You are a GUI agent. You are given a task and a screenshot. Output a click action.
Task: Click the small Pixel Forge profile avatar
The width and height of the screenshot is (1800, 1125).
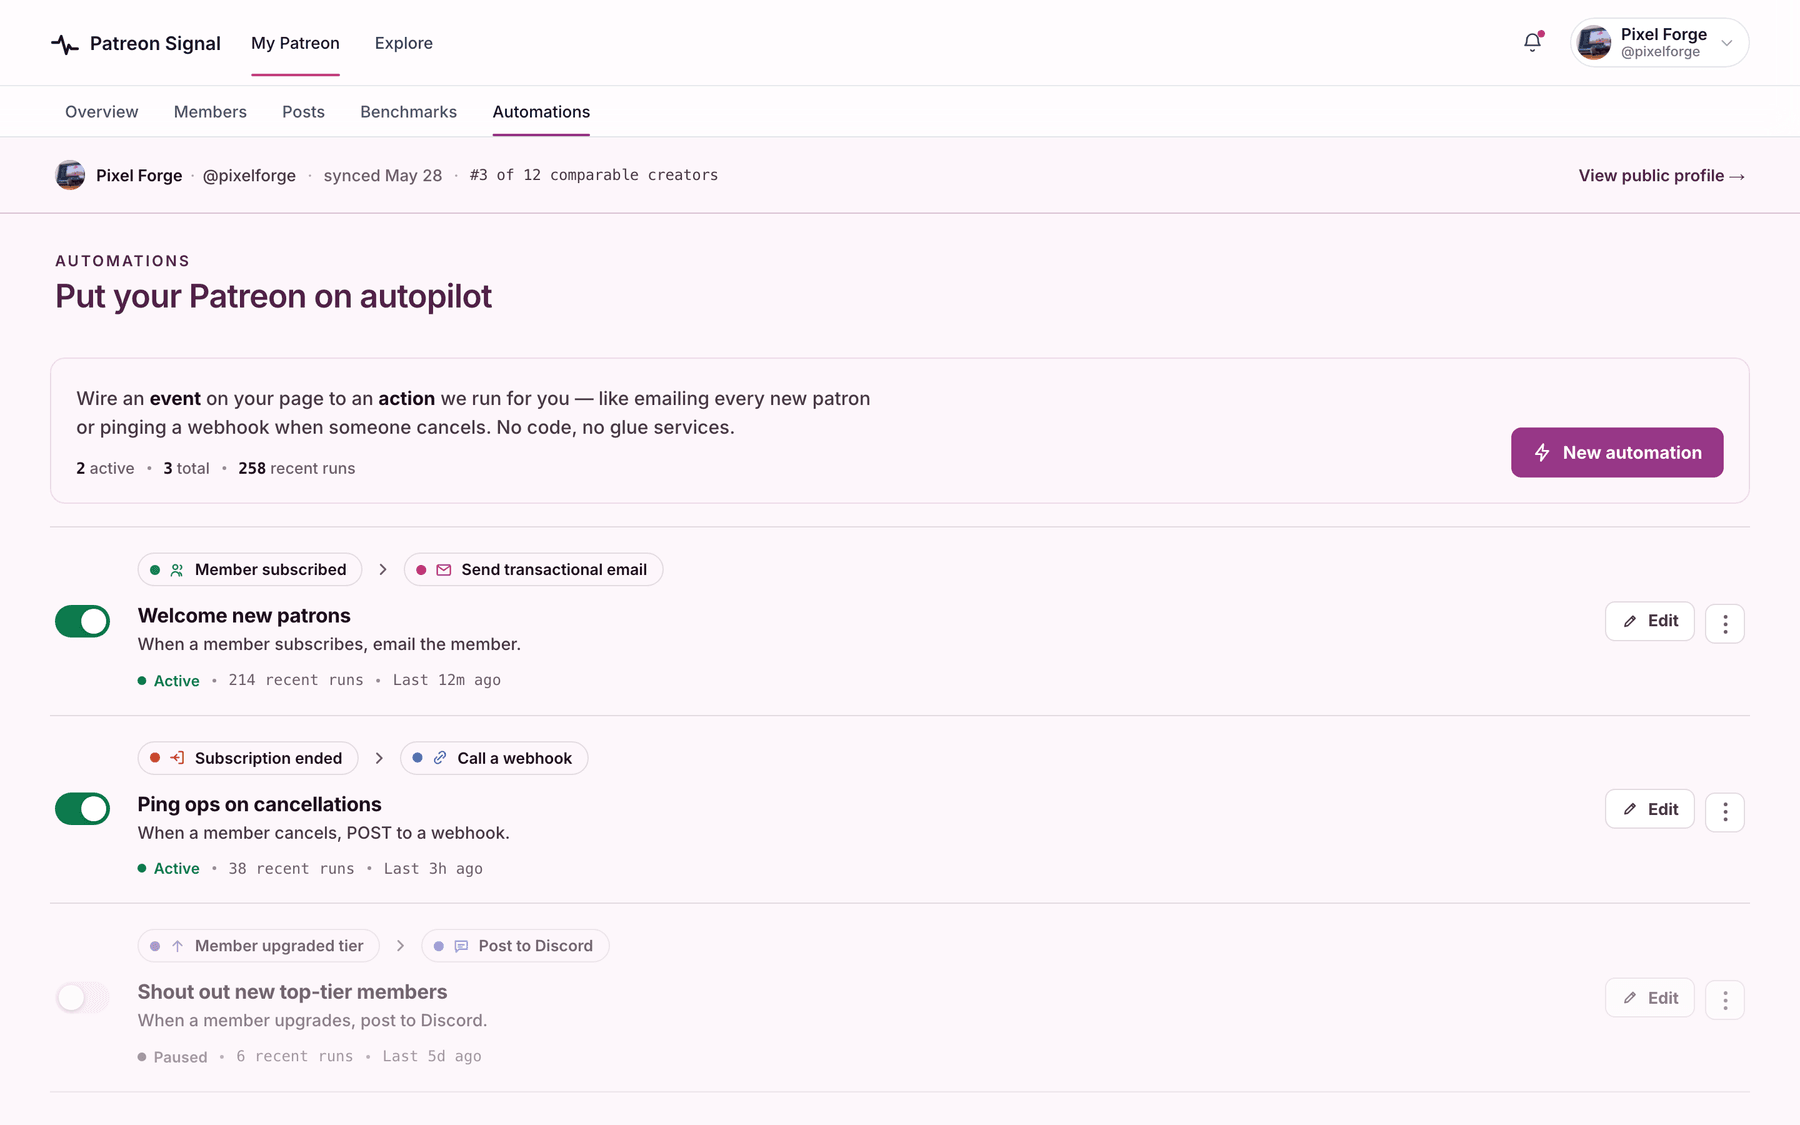[70, 175]
